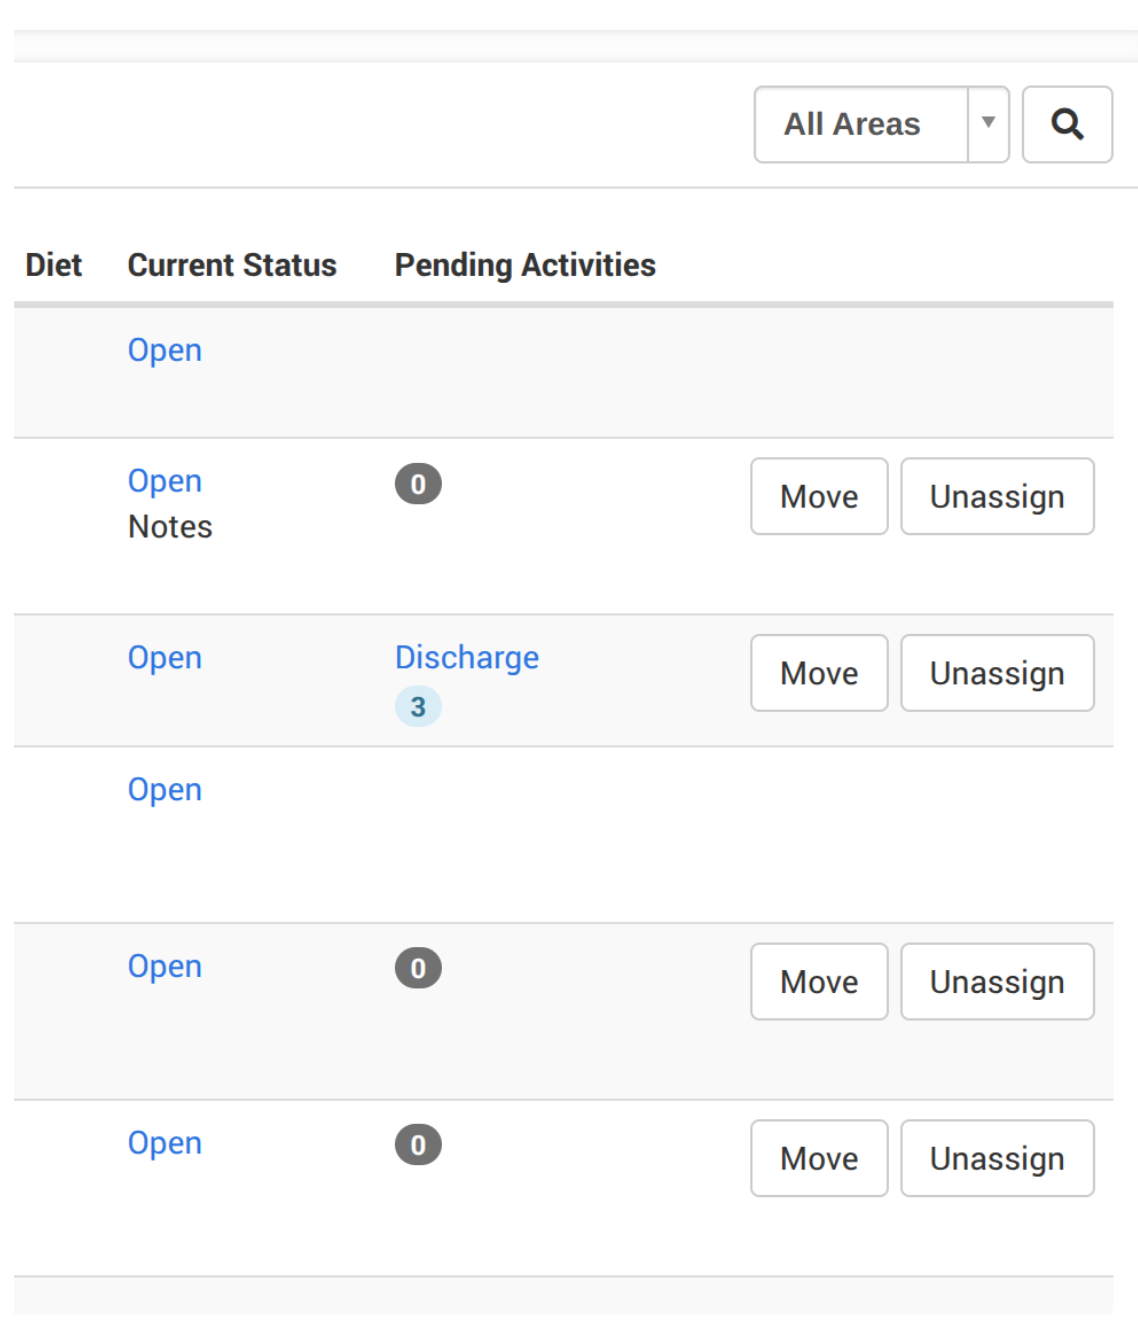Open the All Areas dropdown
Viewport: 1138px width, 1329px height.
tap(881, 124)
